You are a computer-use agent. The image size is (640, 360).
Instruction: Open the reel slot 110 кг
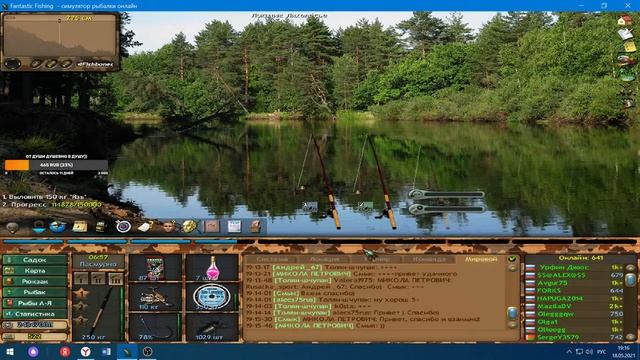tap(155, 297)
